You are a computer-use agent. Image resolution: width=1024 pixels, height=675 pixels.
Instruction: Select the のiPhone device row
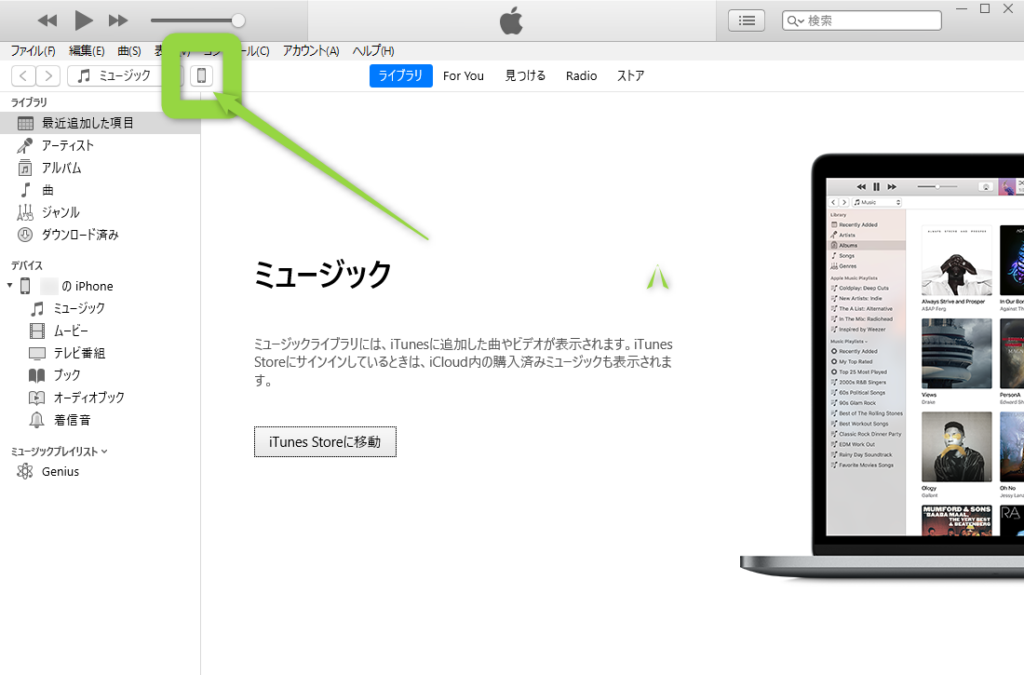pos(100,286)
